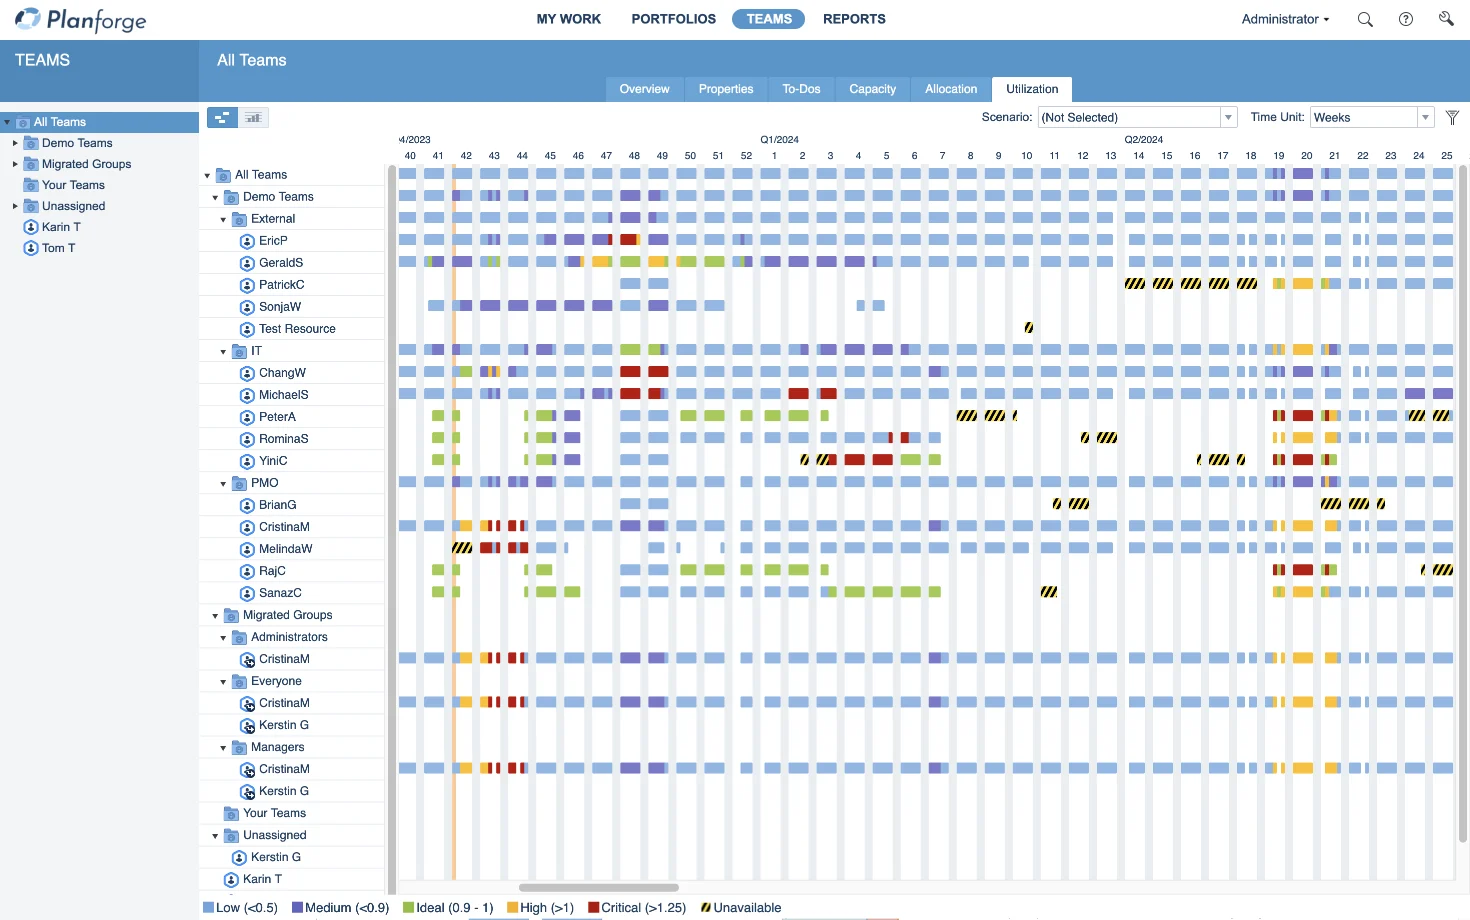Click the BrianG resource icon
The height and width of the screenshot is (920, 1470).
point(247,505)
